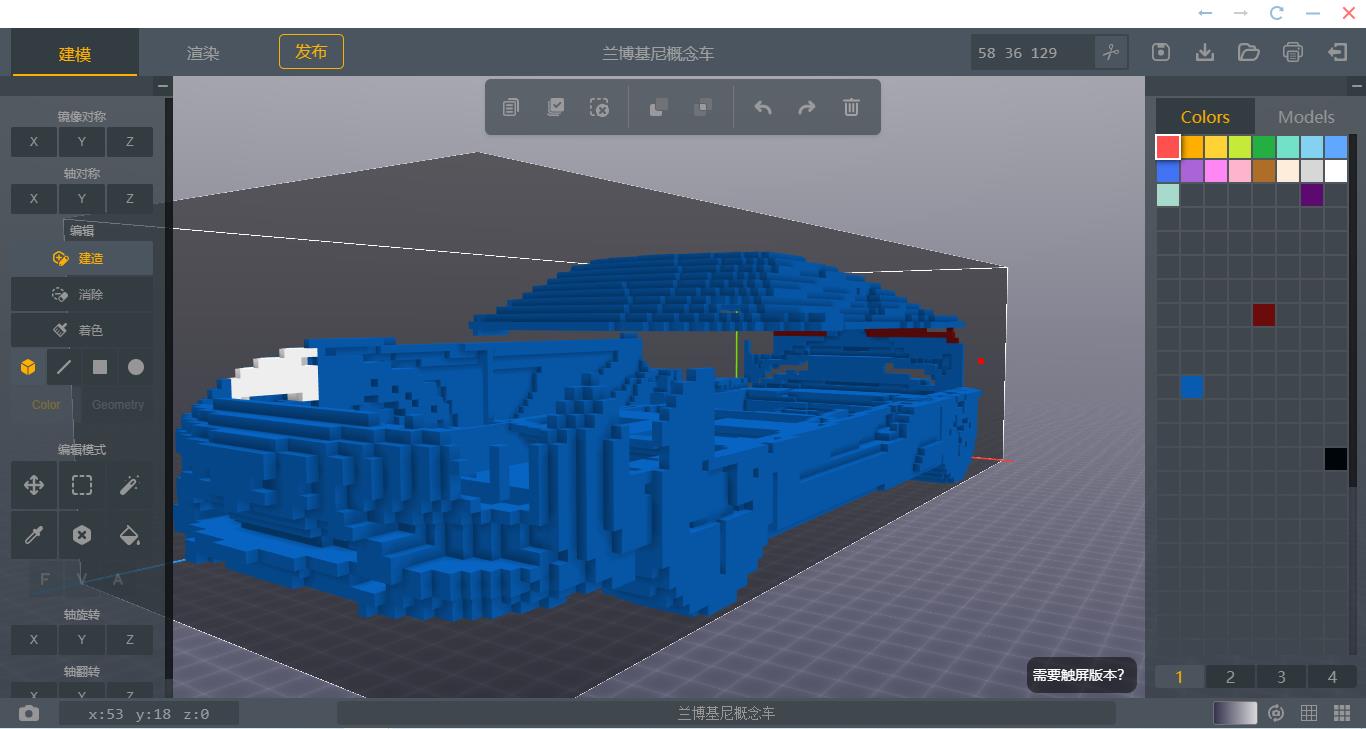Toggle the dense grid icon in status bar

click(1342, 713)
